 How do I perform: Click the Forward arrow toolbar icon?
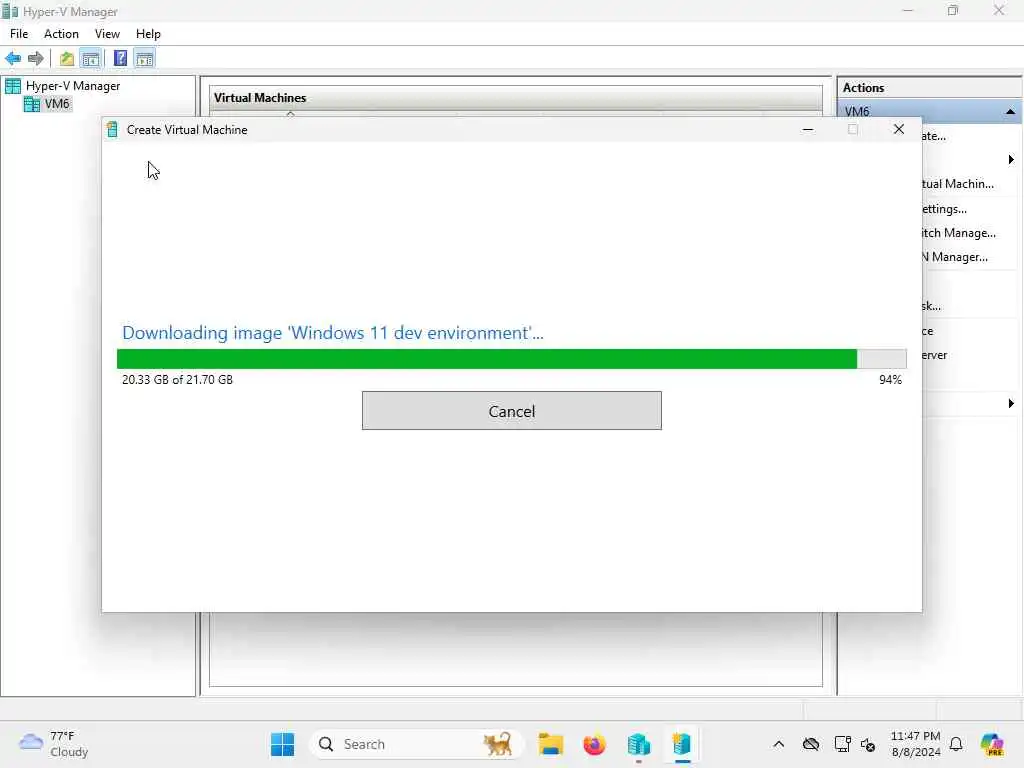point(36,59)
